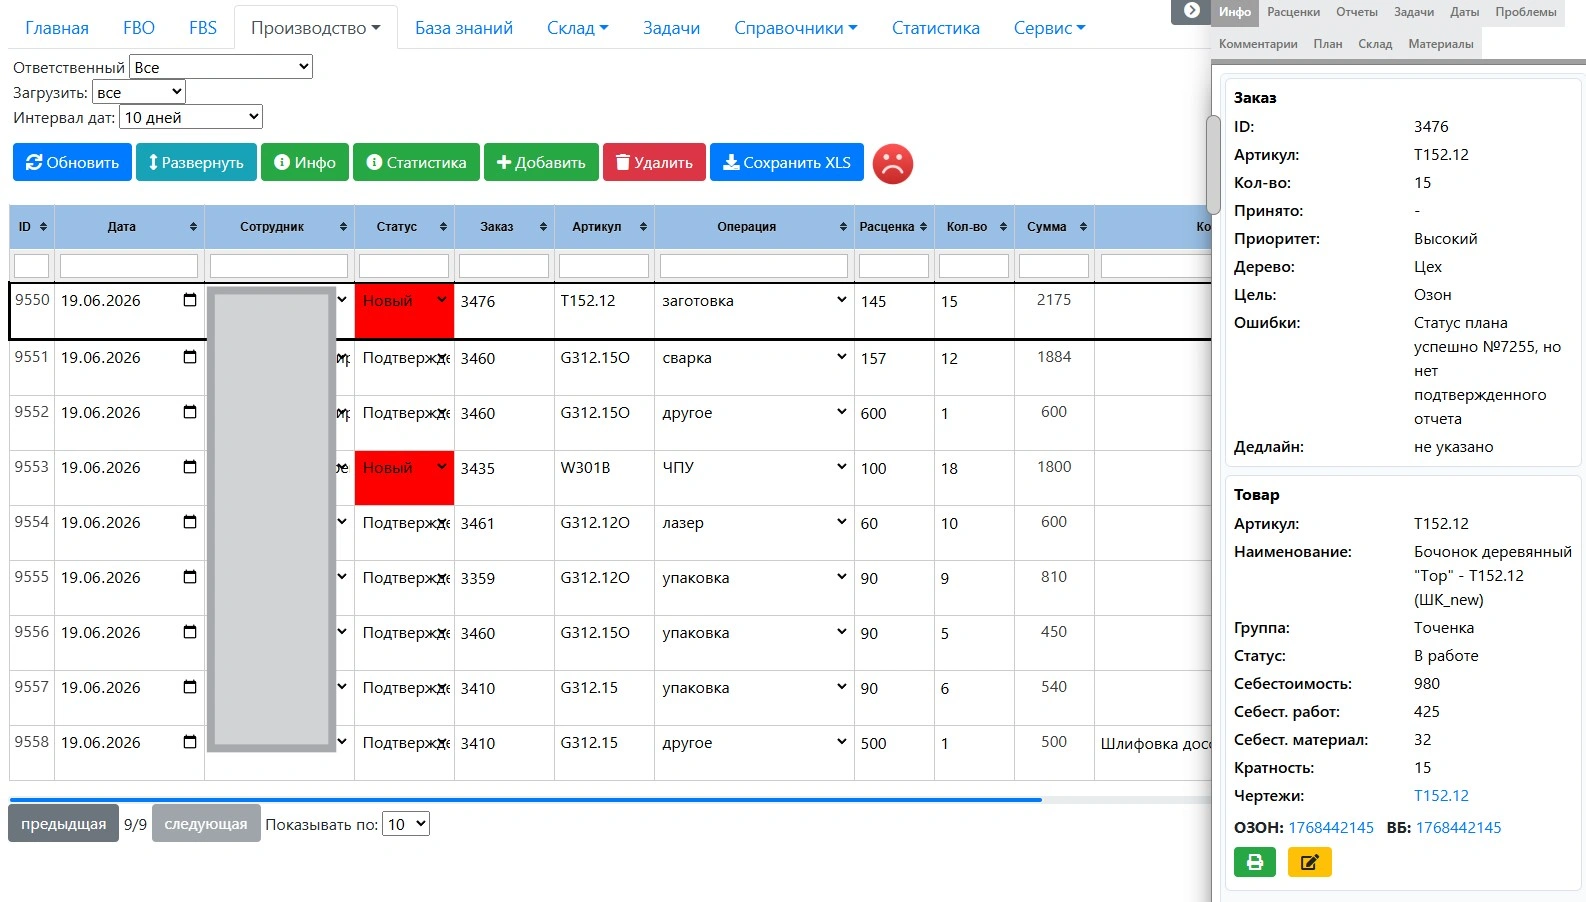Open operation dropdown showing лазер
Viewport: 1586px width, 902px height.
754,522
